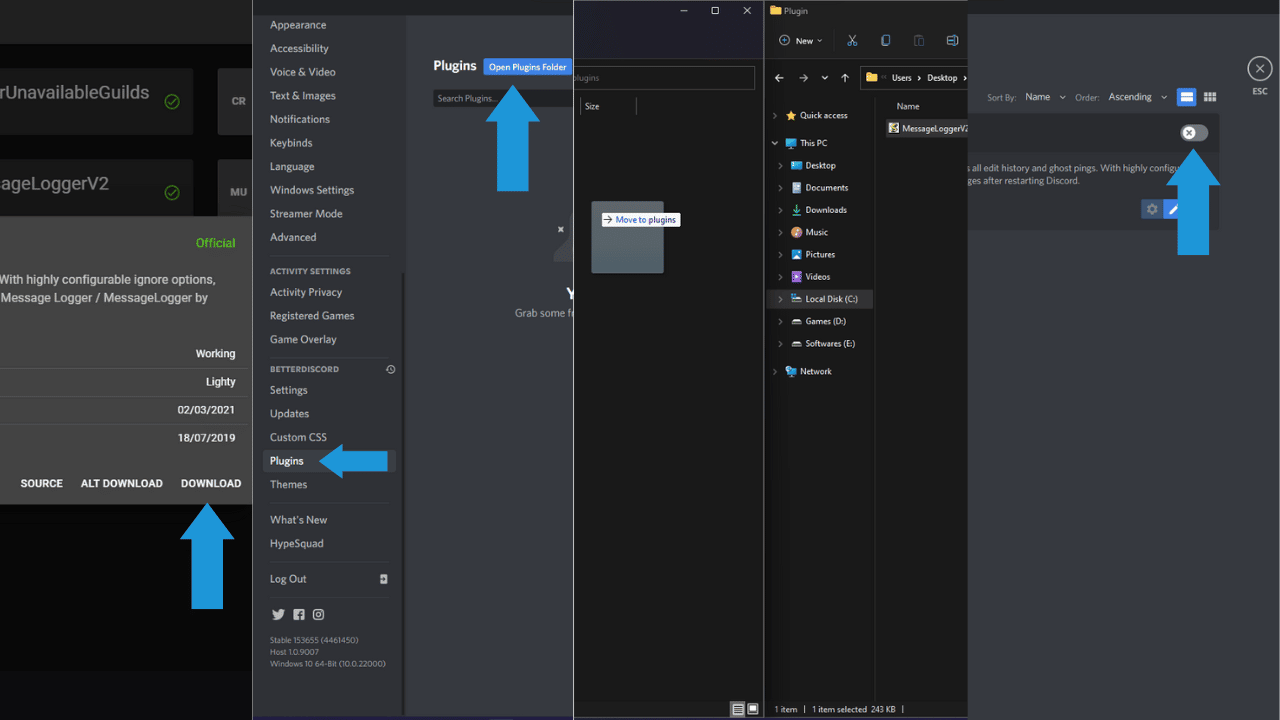
Task: Open recent locations chevron in Explorer
Action: click(x=824, y=78)
